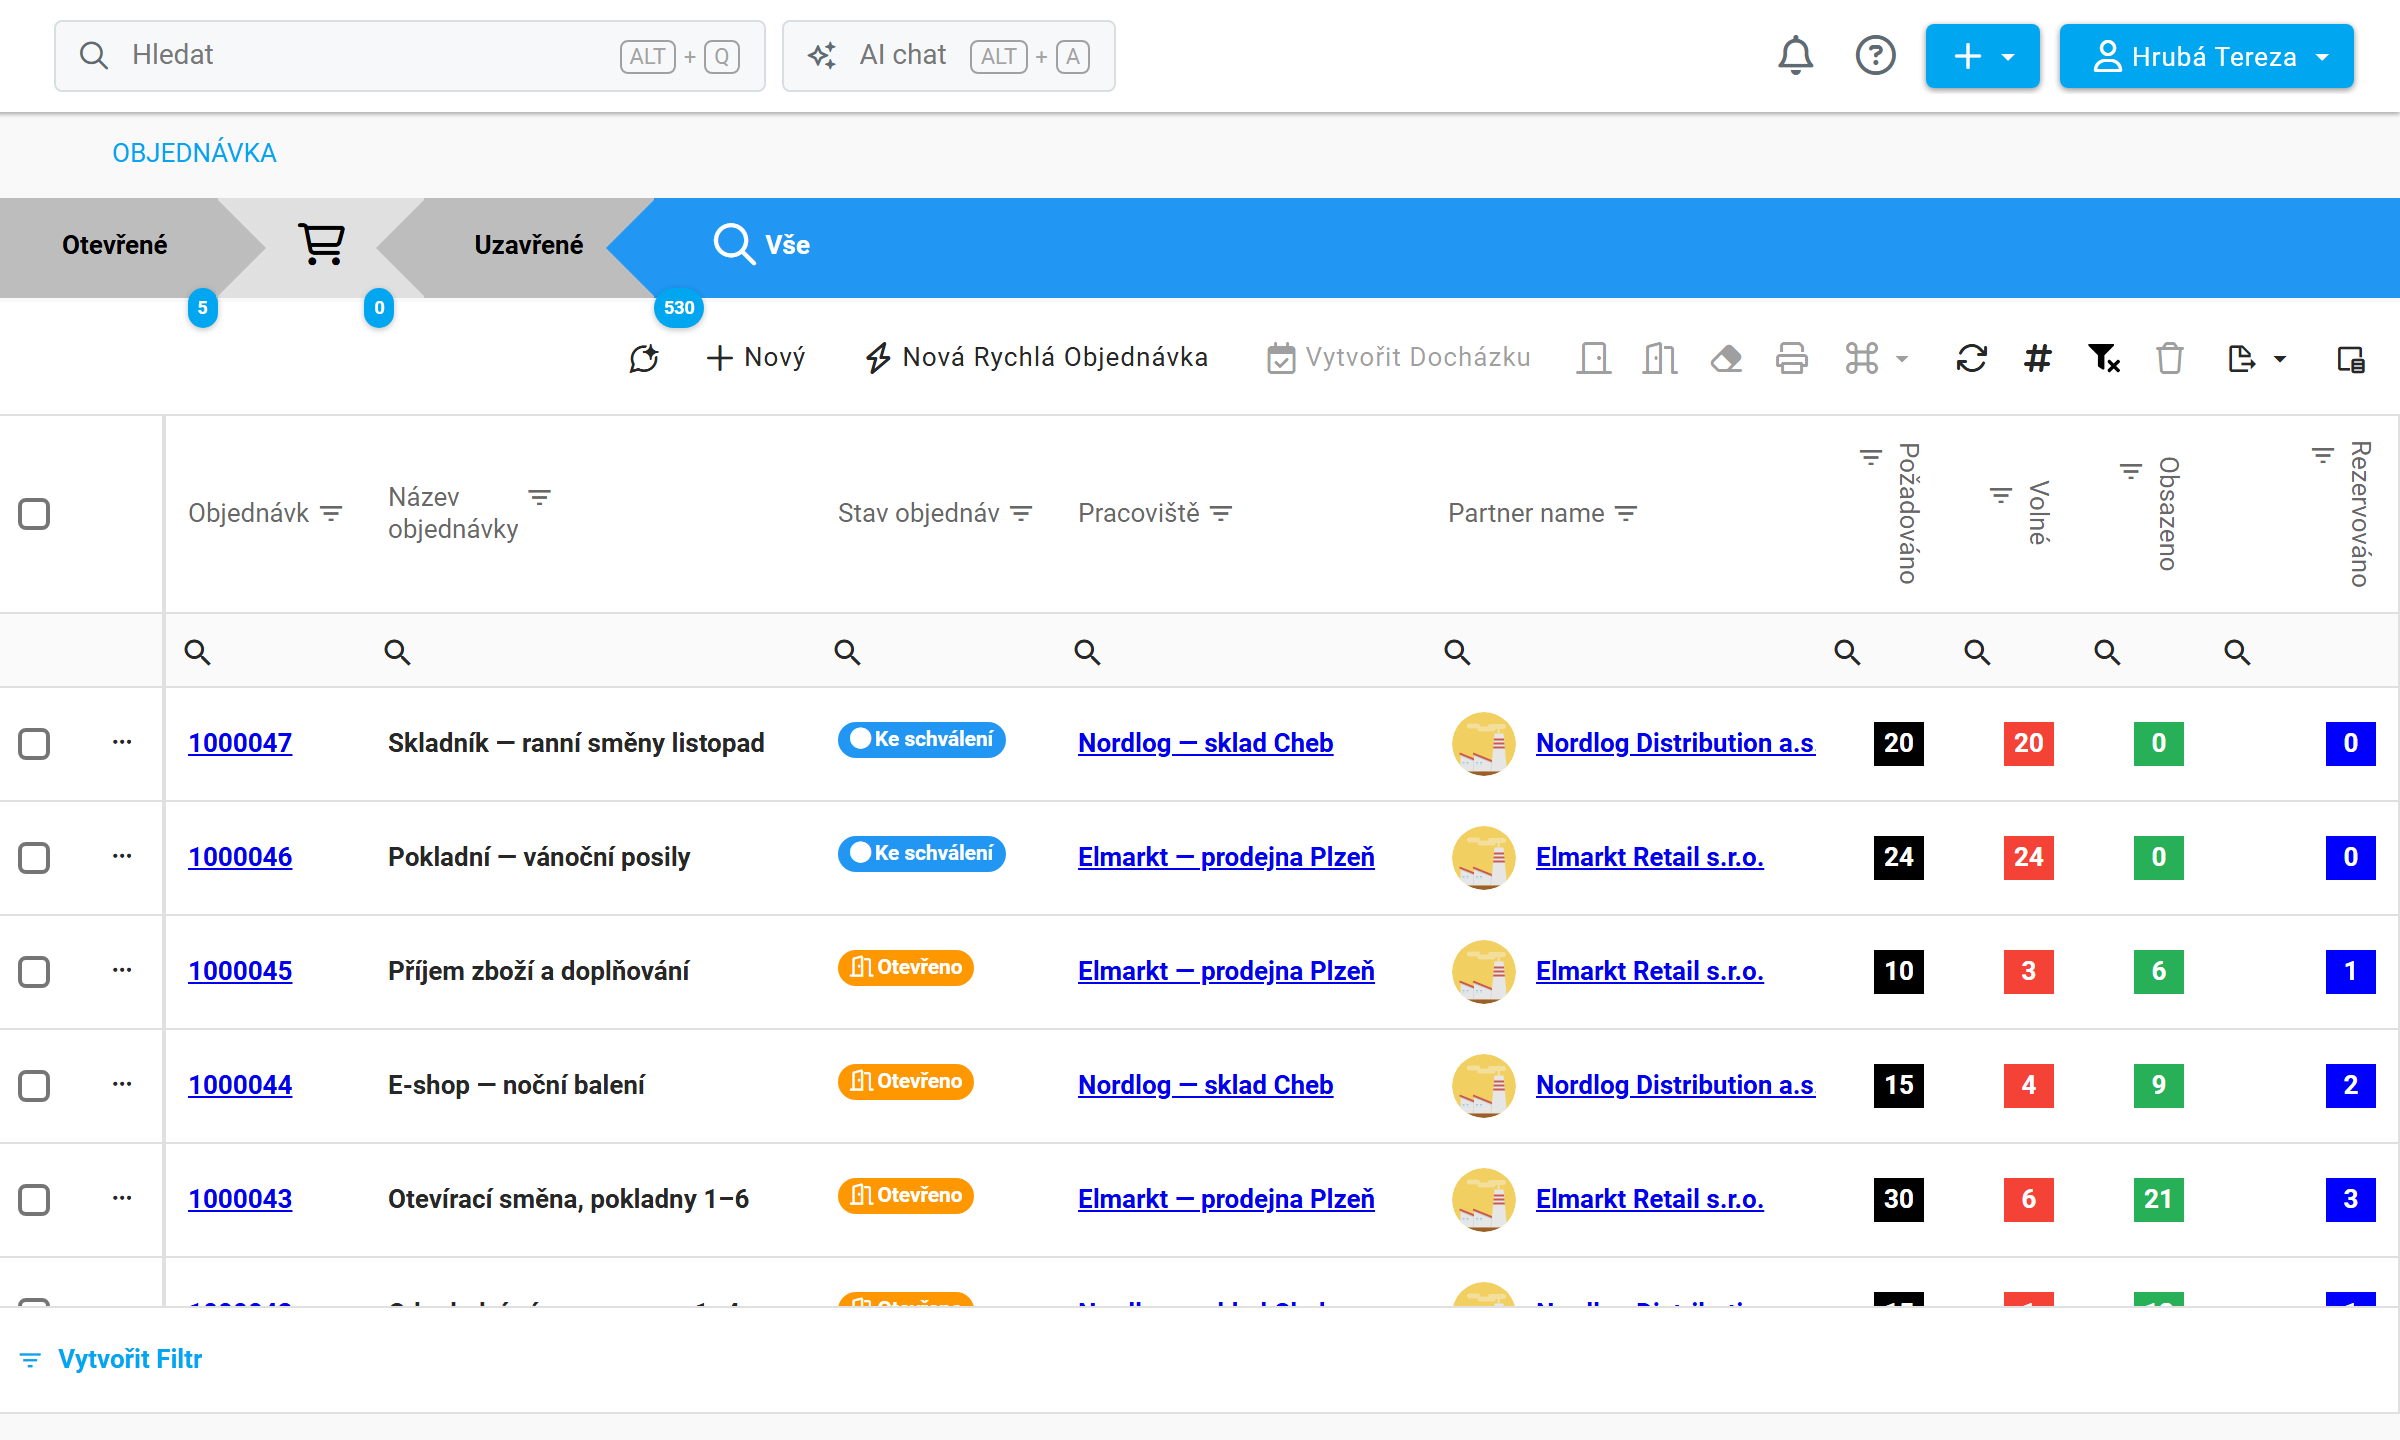Click the reload-with-star icon before Nový
The image size is (2400, 1440).
point(644,358)
